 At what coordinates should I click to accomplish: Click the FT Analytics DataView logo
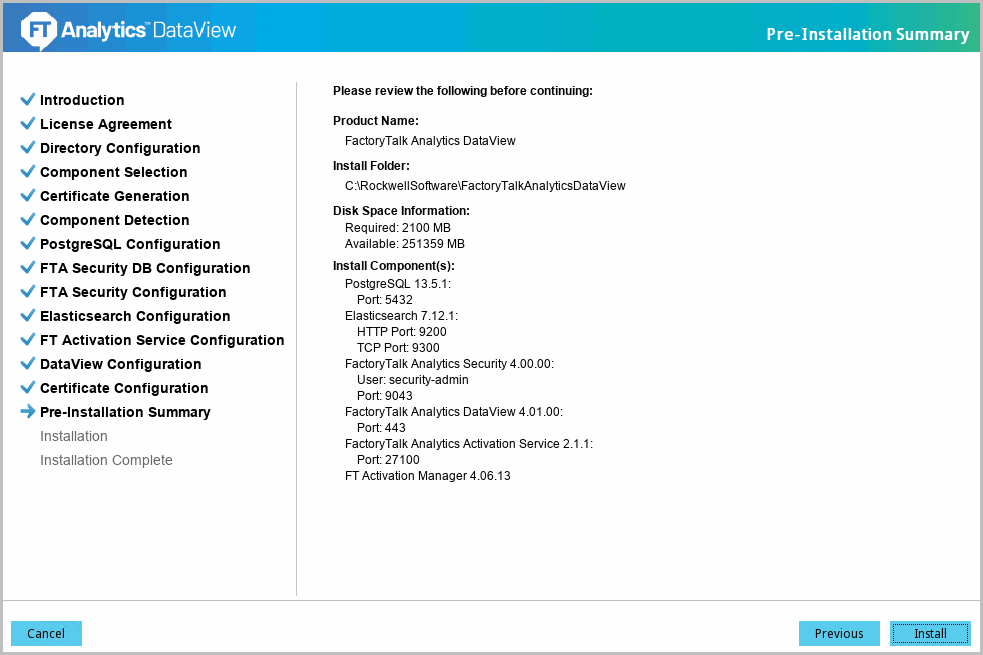129,31
